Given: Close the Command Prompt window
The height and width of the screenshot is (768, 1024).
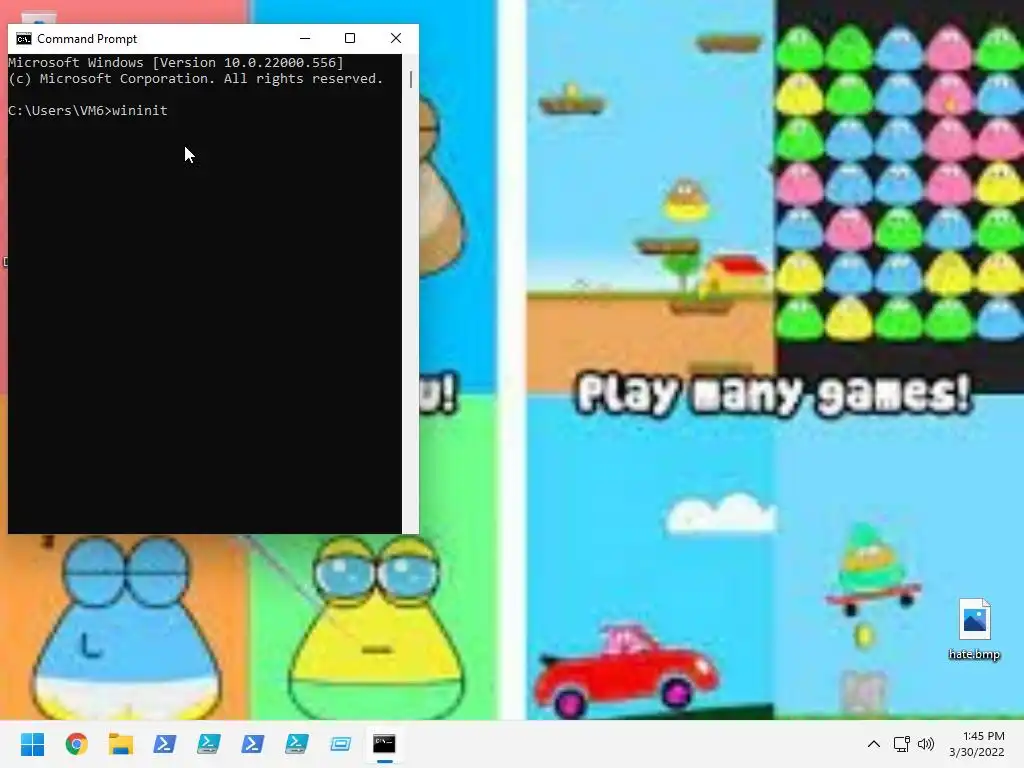Looking at the screenshot, I should coord(396,39).
